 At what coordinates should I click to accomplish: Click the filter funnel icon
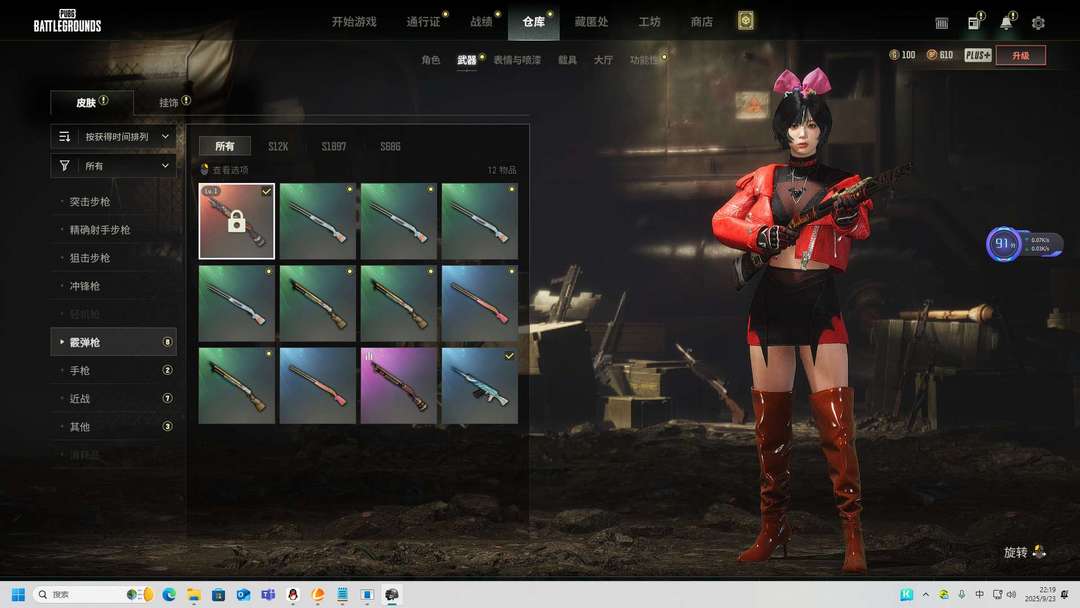(65, 165)
